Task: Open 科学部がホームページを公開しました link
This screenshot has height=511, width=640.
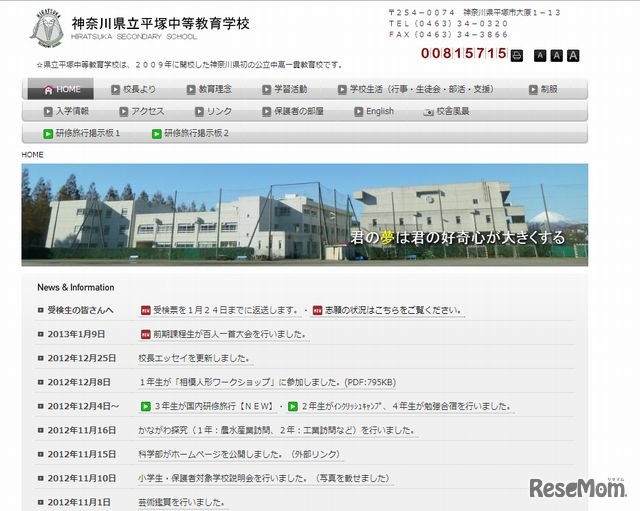Action: click(240, 454)
